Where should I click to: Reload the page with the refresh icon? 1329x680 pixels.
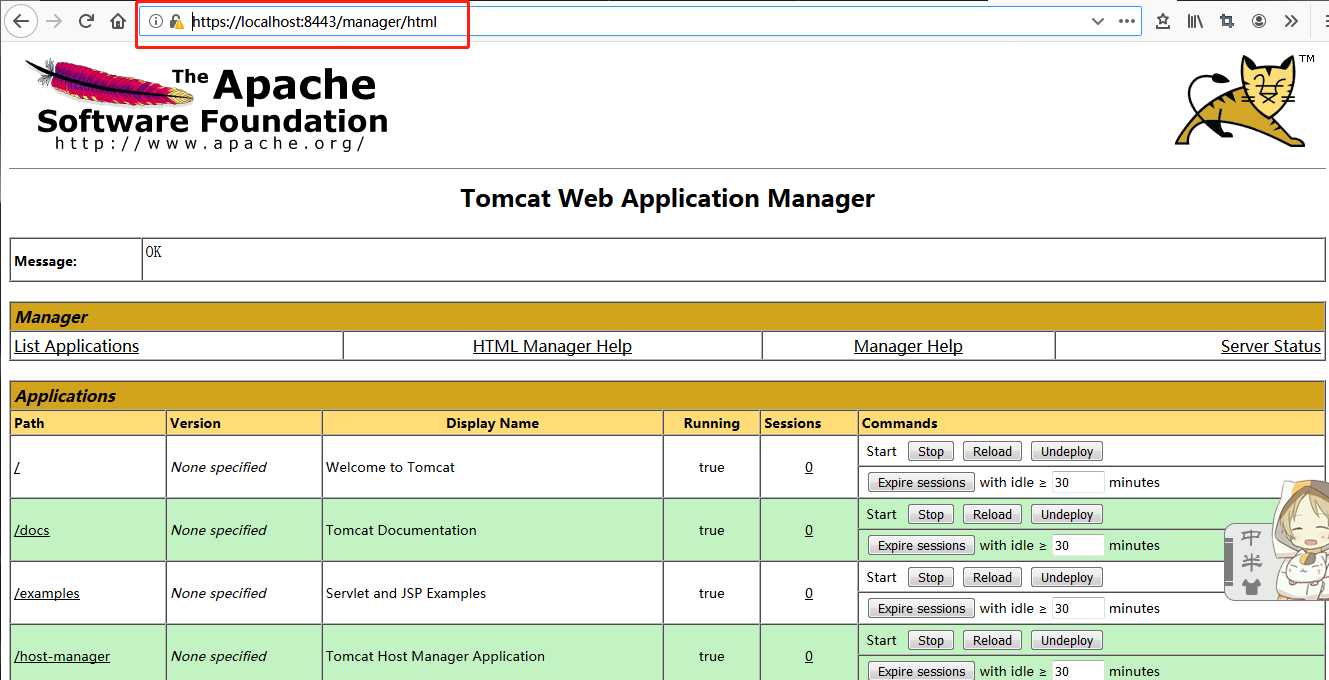(86, 21)
